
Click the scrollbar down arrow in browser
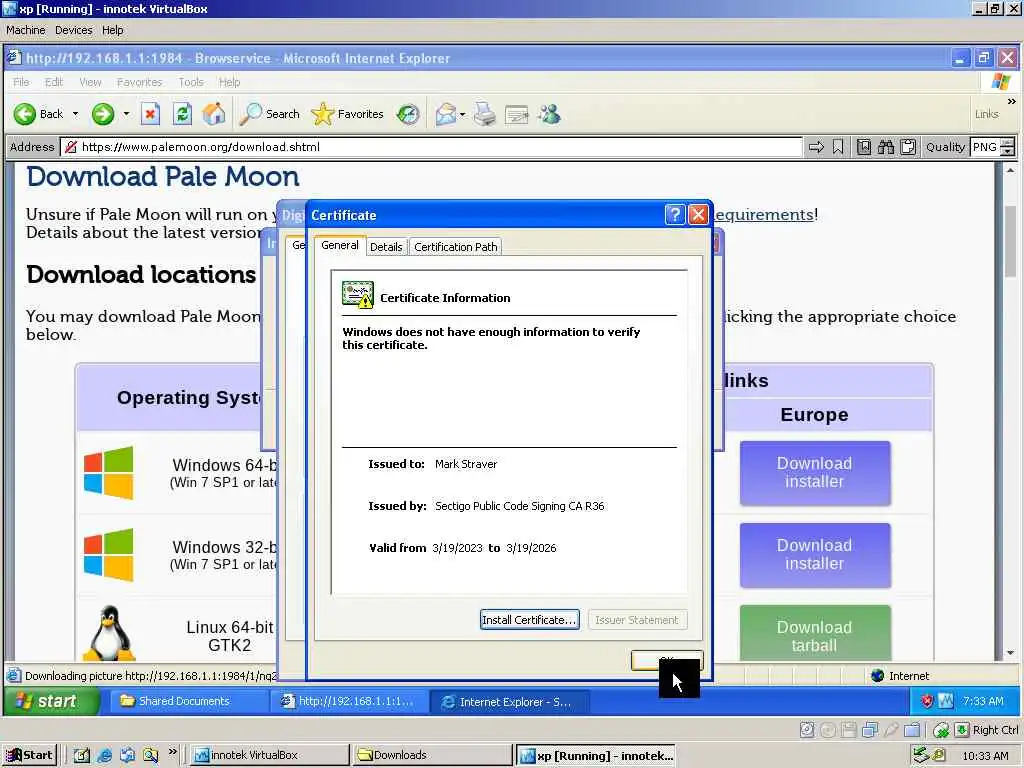pyautogui.click(x=1010, y=652)
